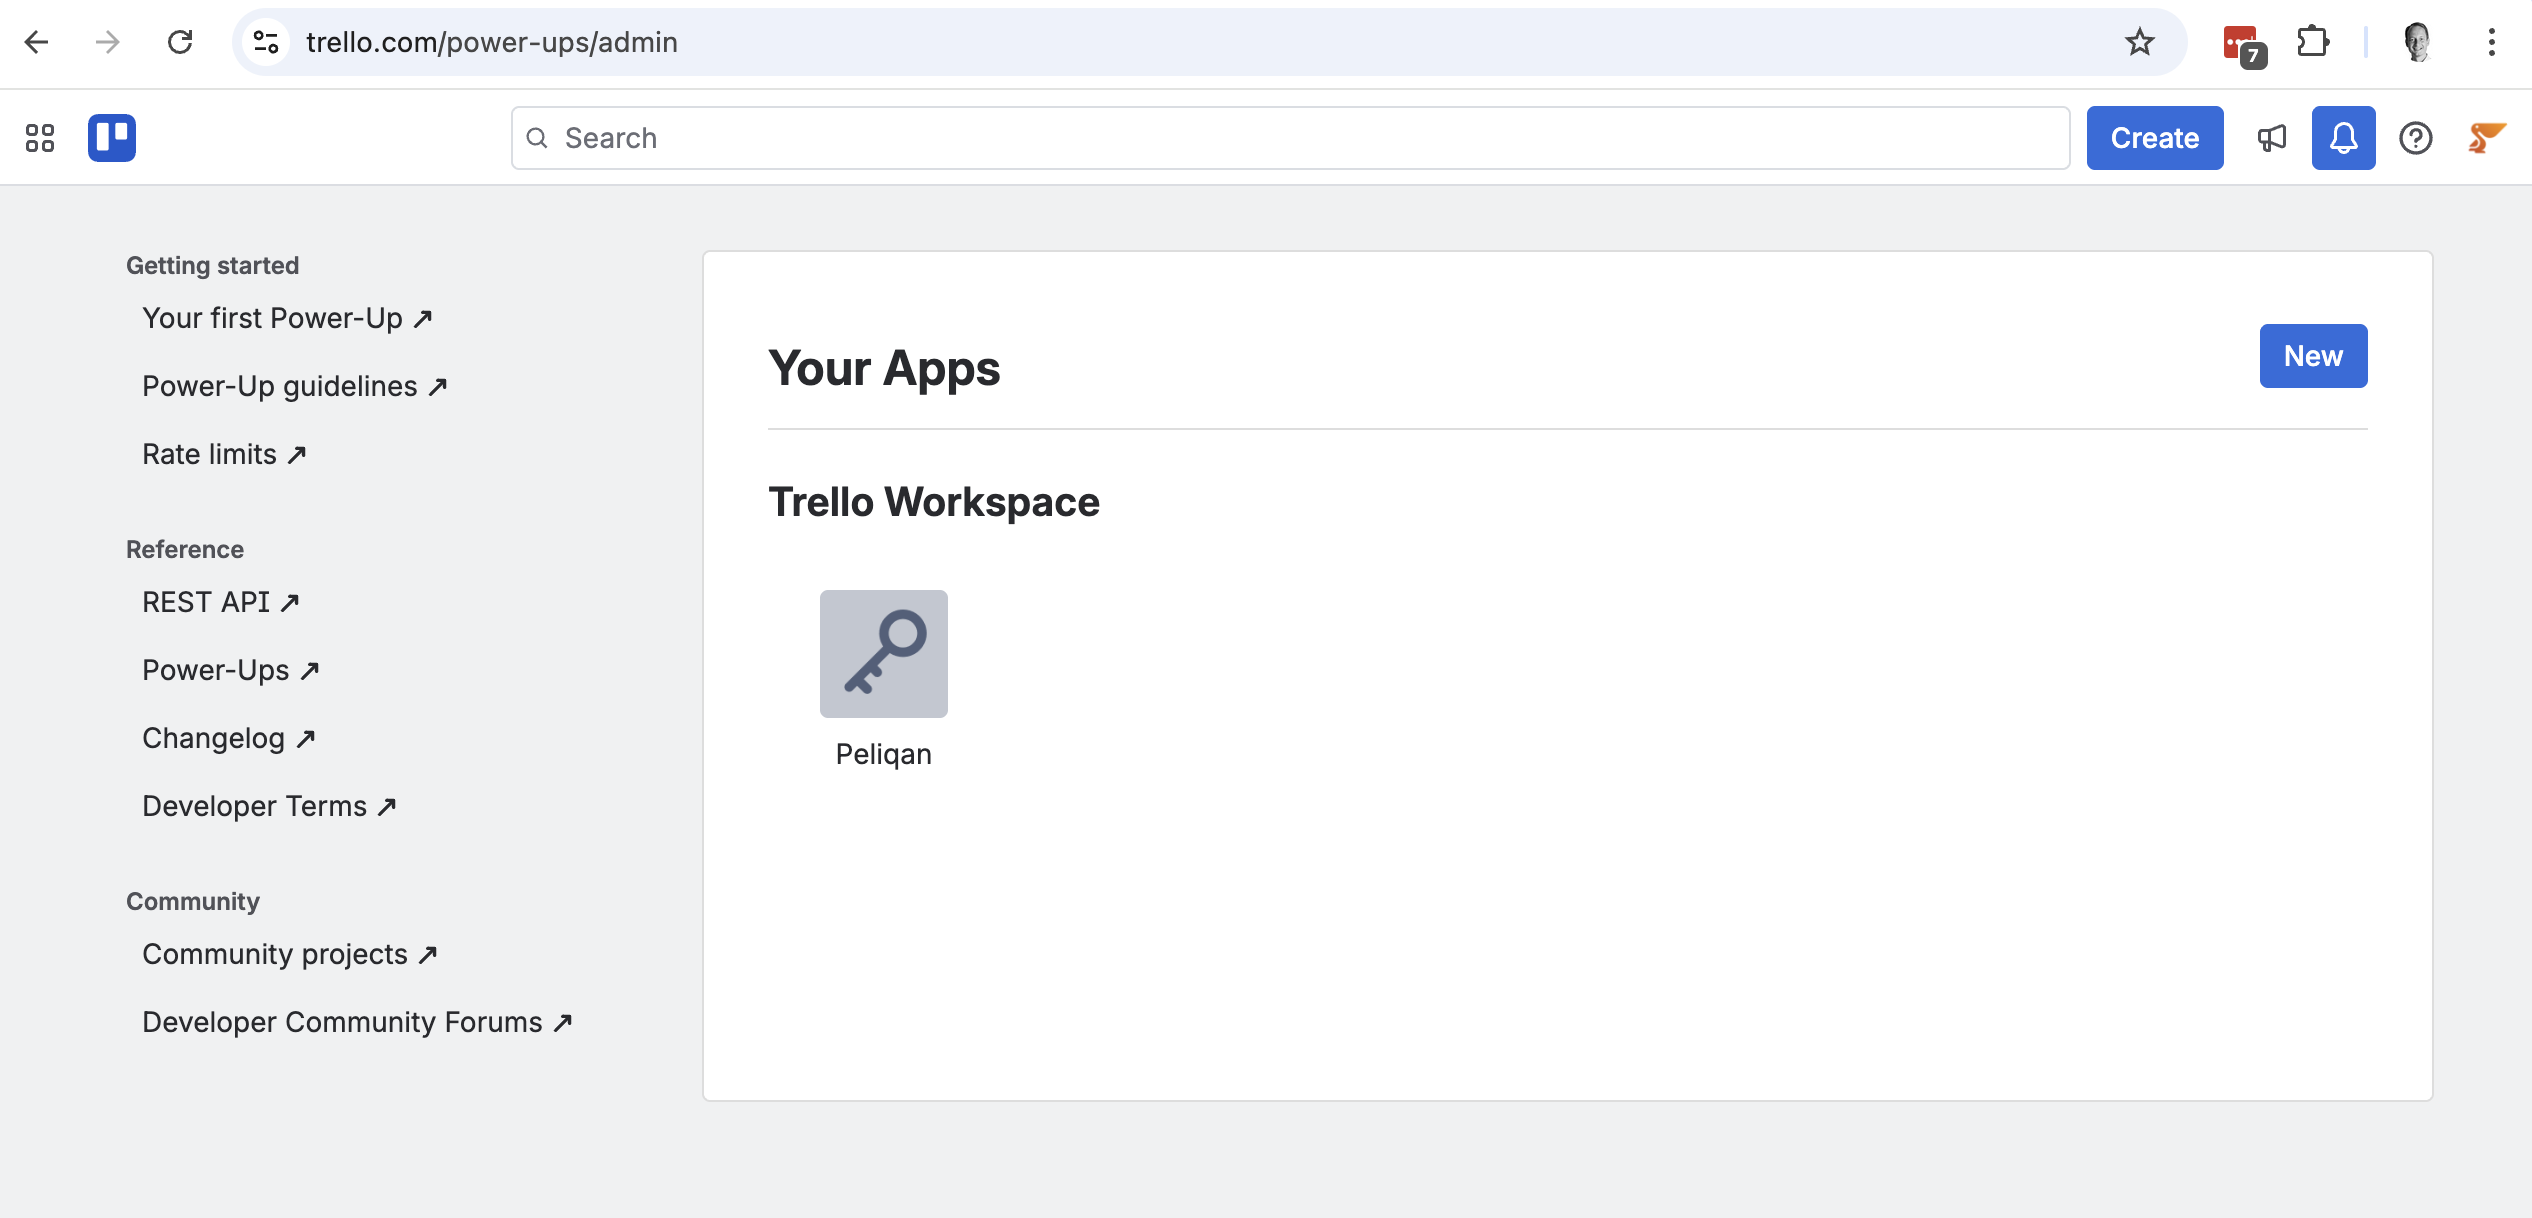Screen dimensions: 2532x1218
Task: Open the Changelog link
Action: coord(229,738)
